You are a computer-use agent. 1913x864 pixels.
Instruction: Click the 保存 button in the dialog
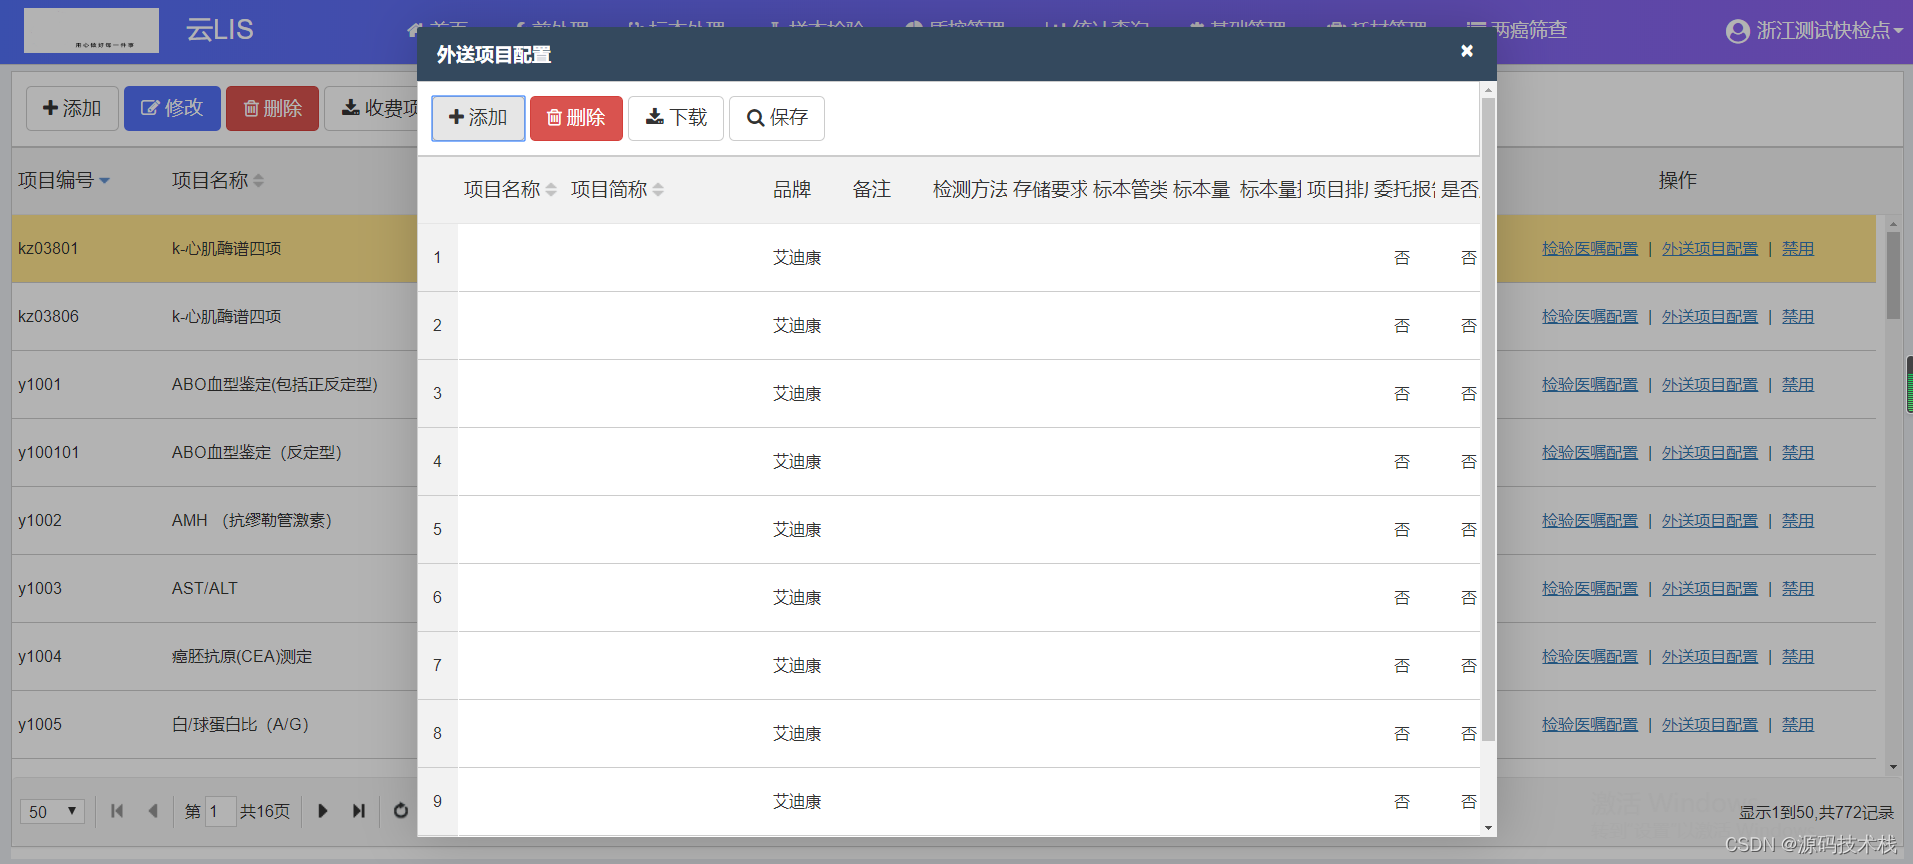pyautogui.click(x=777, y=118)
